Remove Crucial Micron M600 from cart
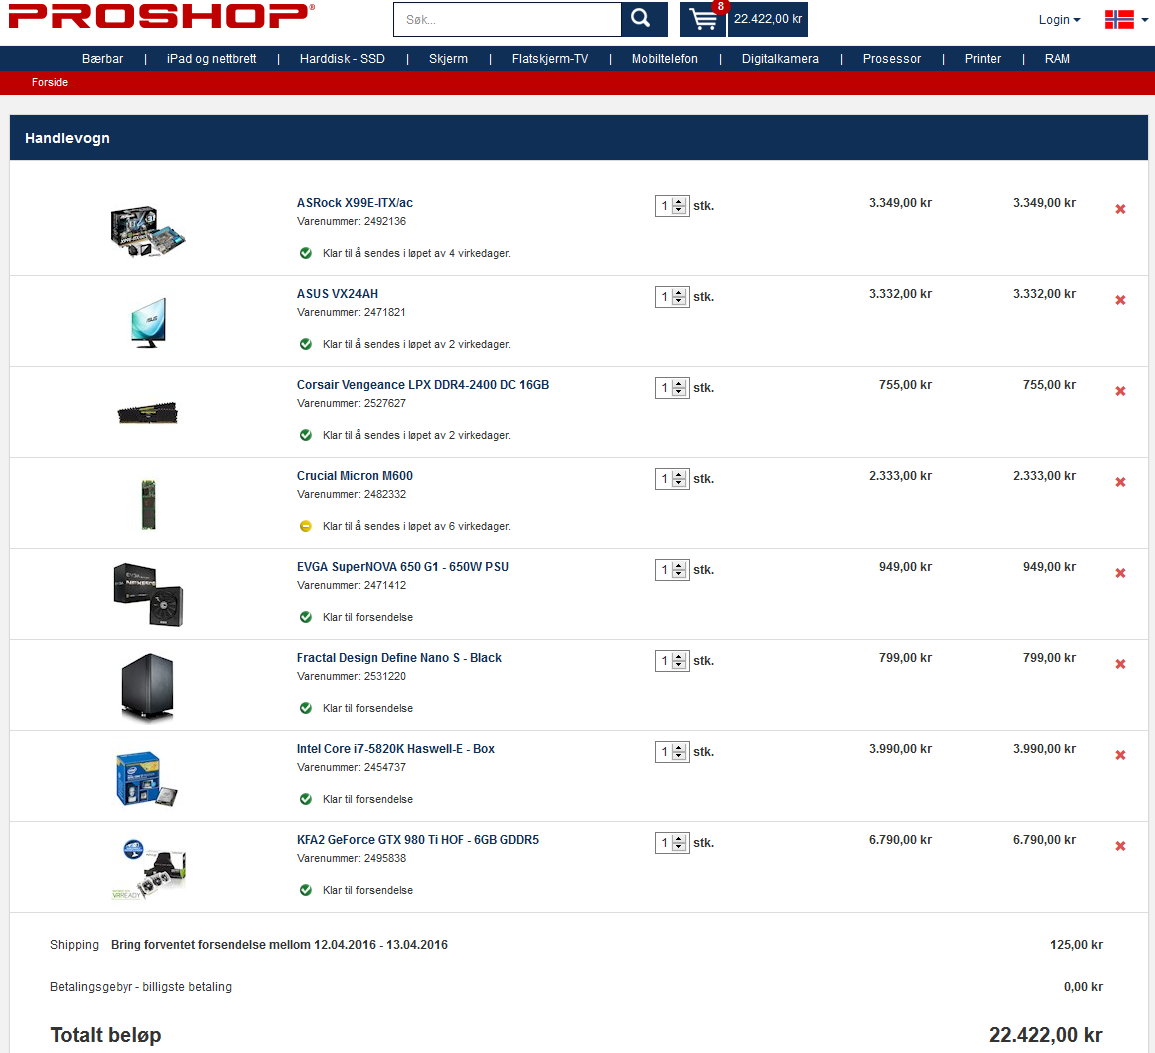Screen dimensions: 1155x1053 pos(1120,482)
